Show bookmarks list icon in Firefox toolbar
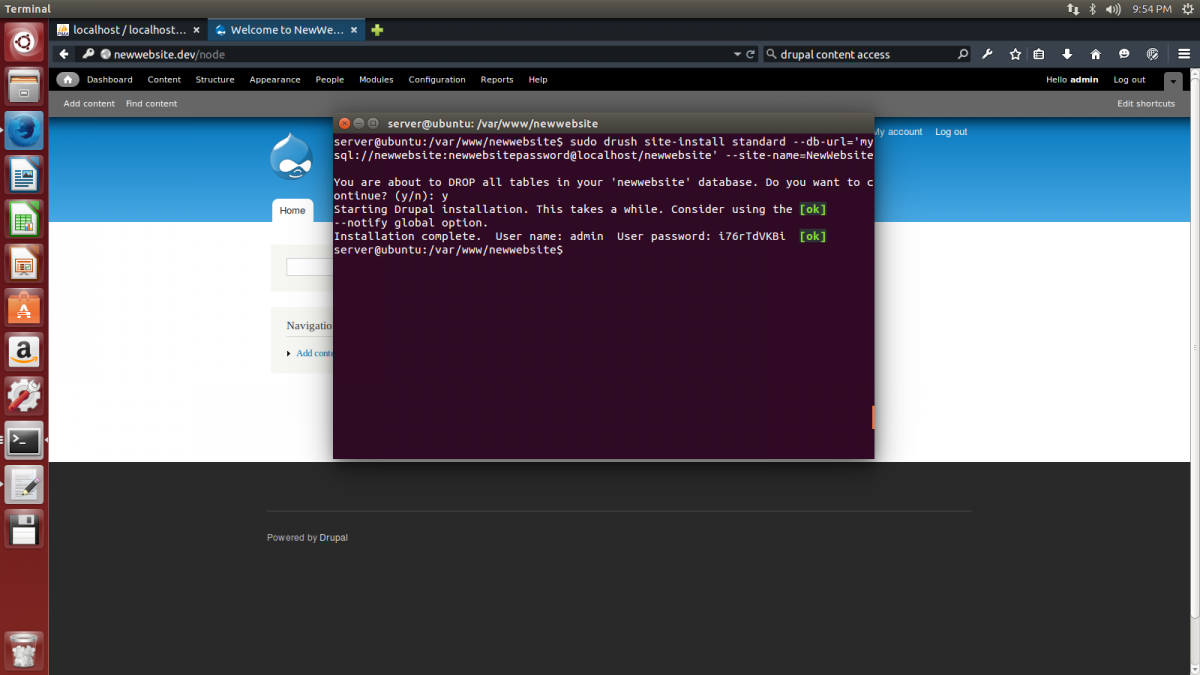The width and height of the screenshot is (1200, 675). (x=1039, y=54)
